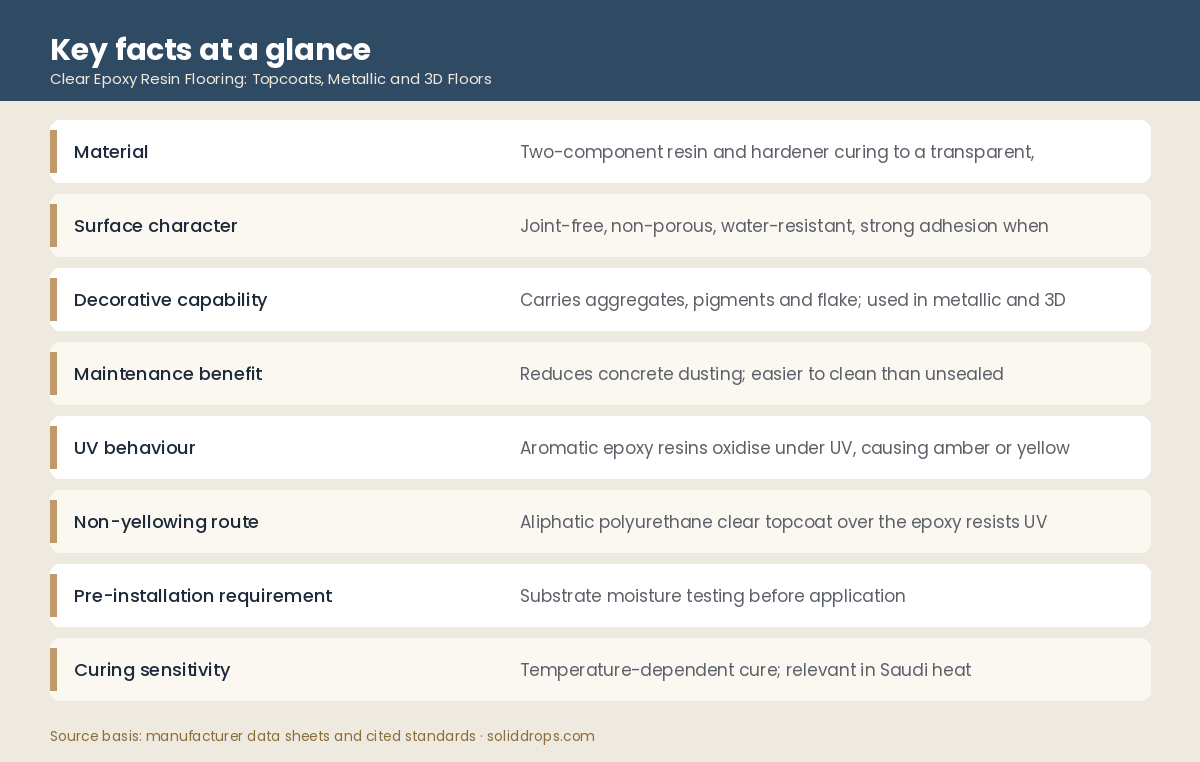Viewport: 1200px width, 762px height.
Task: Click the tan accent bar beside Material
Action: (x=53, y=152)
